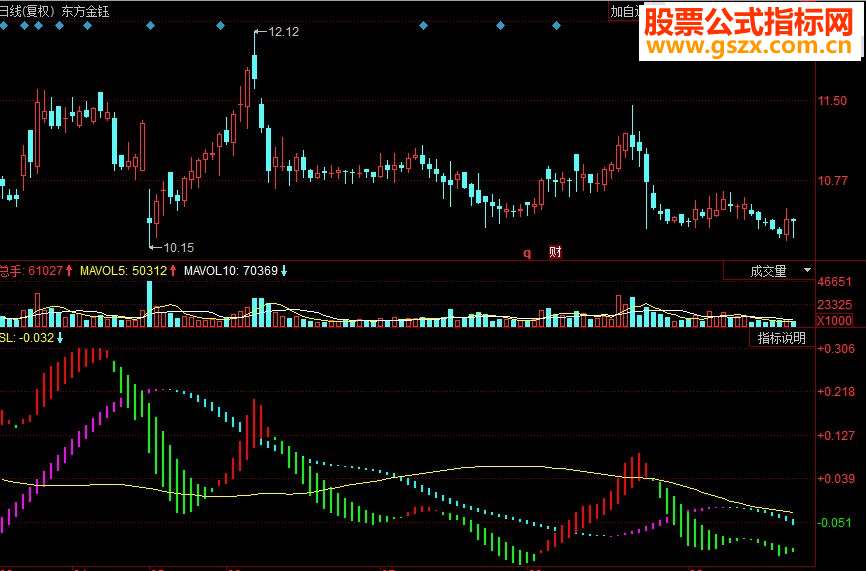Click the 总手: 61027 volume value
The image size is (866, 571).
click(x=31, y=271)
